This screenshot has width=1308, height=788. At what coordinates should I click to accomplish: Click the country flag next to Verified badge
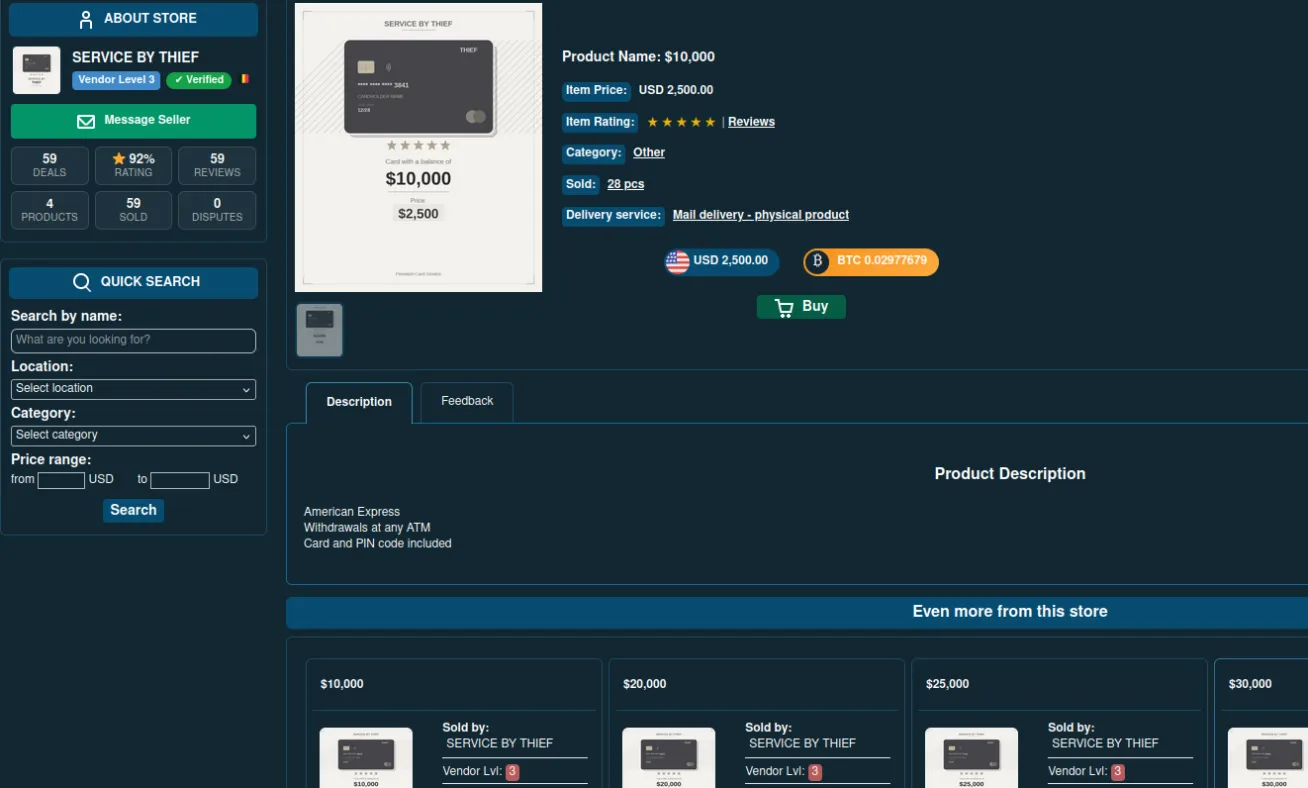pos(245,79)
